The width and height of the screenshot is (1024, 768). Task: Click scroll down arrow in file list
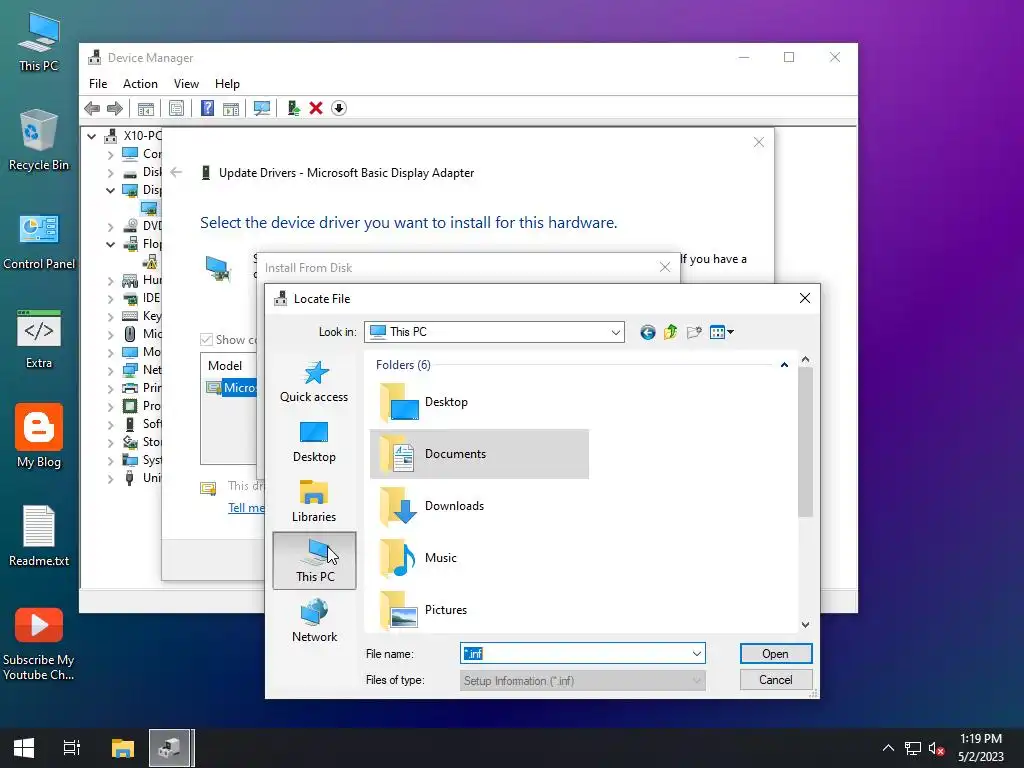coord(805,625)
